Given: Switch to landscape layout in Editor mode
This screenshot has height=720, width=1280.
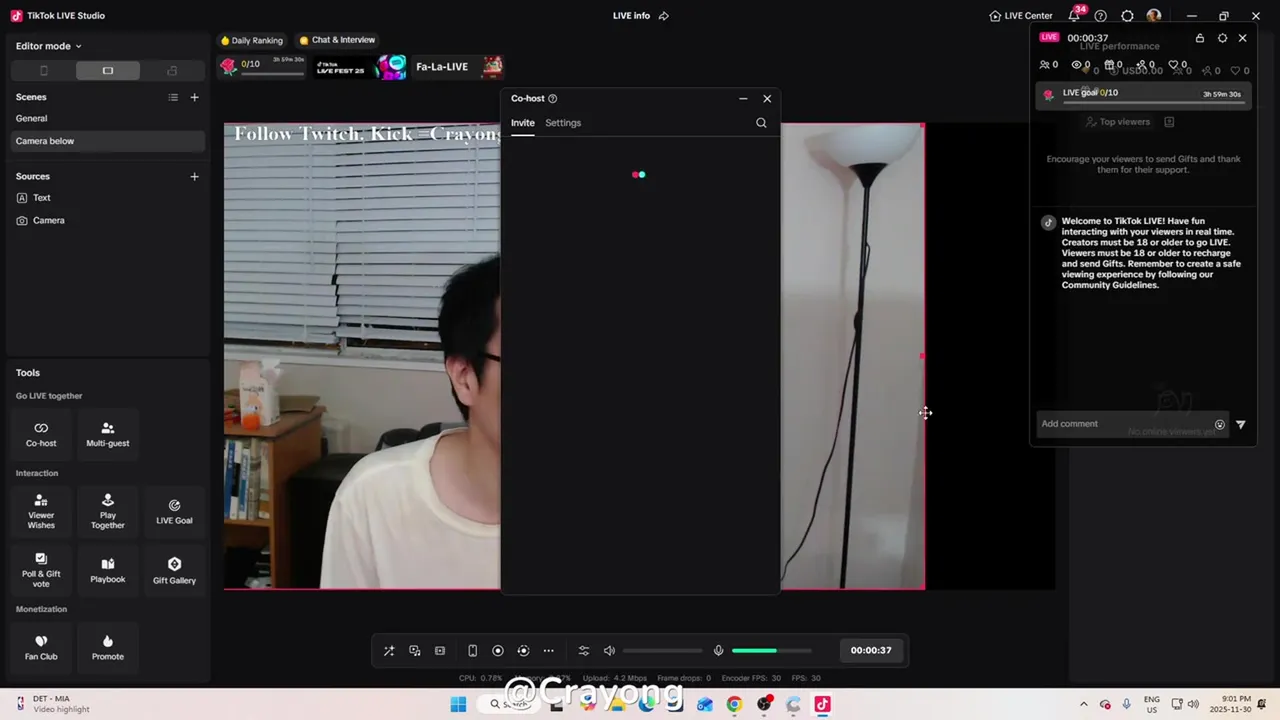Looking at the screenshot, I should (x=108, y=71).
